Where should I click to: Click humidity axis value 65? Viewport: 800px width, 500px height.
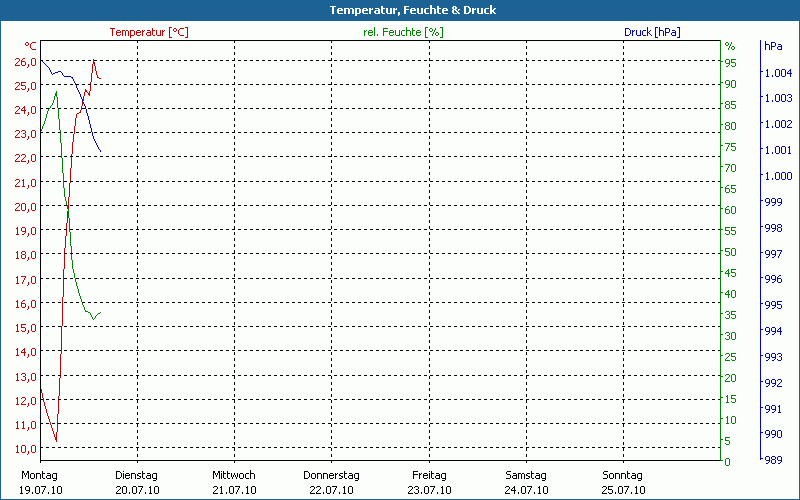tap(731, 189)
